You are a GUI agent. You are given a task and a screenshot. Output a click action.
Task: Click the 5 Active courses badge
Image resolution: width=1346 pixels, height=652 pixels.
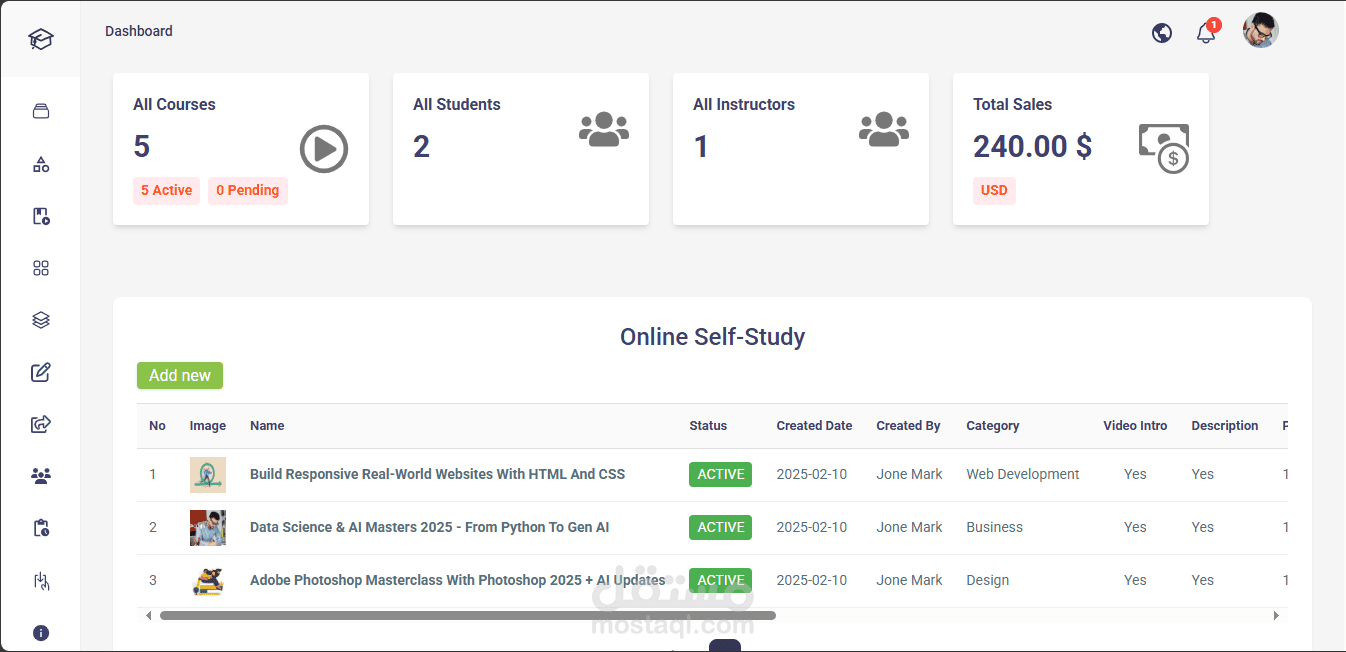[166, 191]
